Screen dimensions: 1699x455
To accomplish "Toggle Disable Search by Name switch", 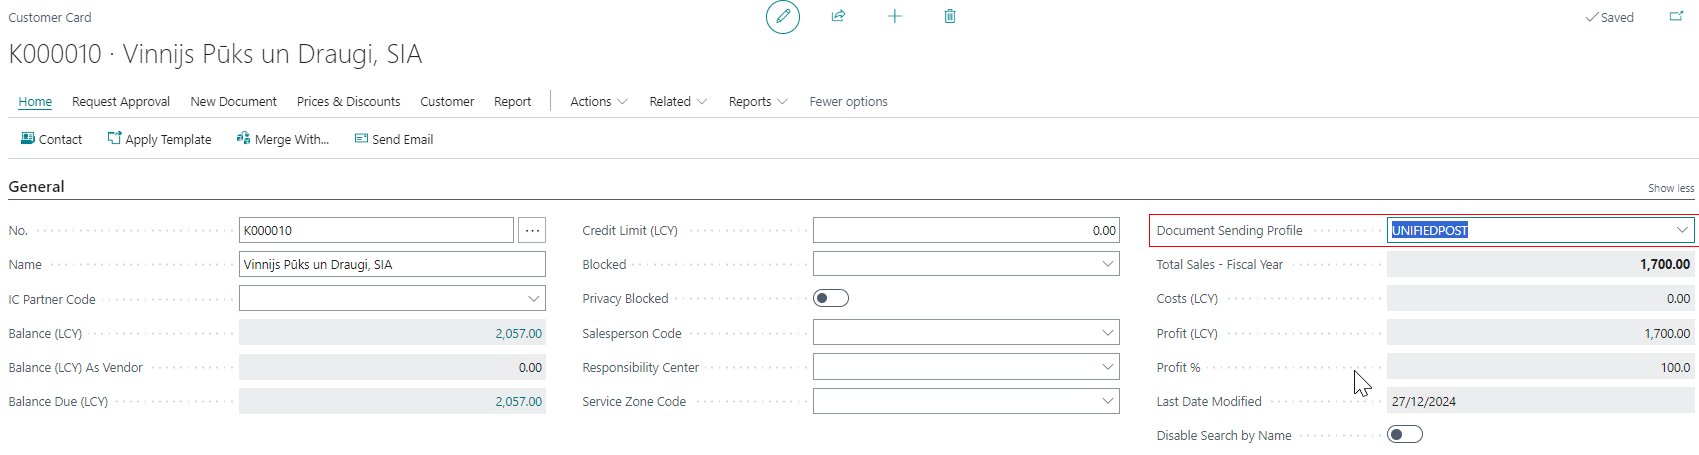I will pos(1404,434).
